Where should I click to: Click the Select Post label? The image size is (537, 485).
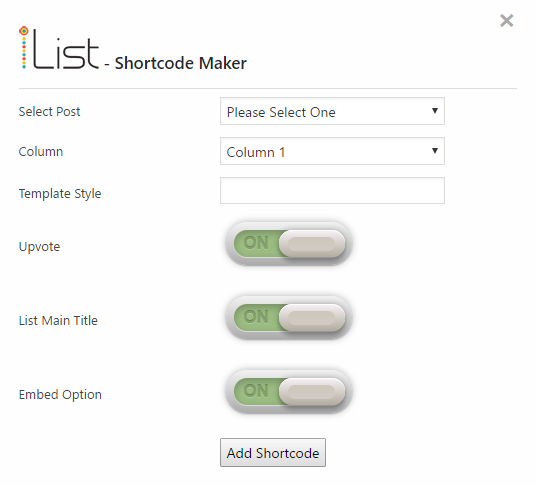pos(49,112)
